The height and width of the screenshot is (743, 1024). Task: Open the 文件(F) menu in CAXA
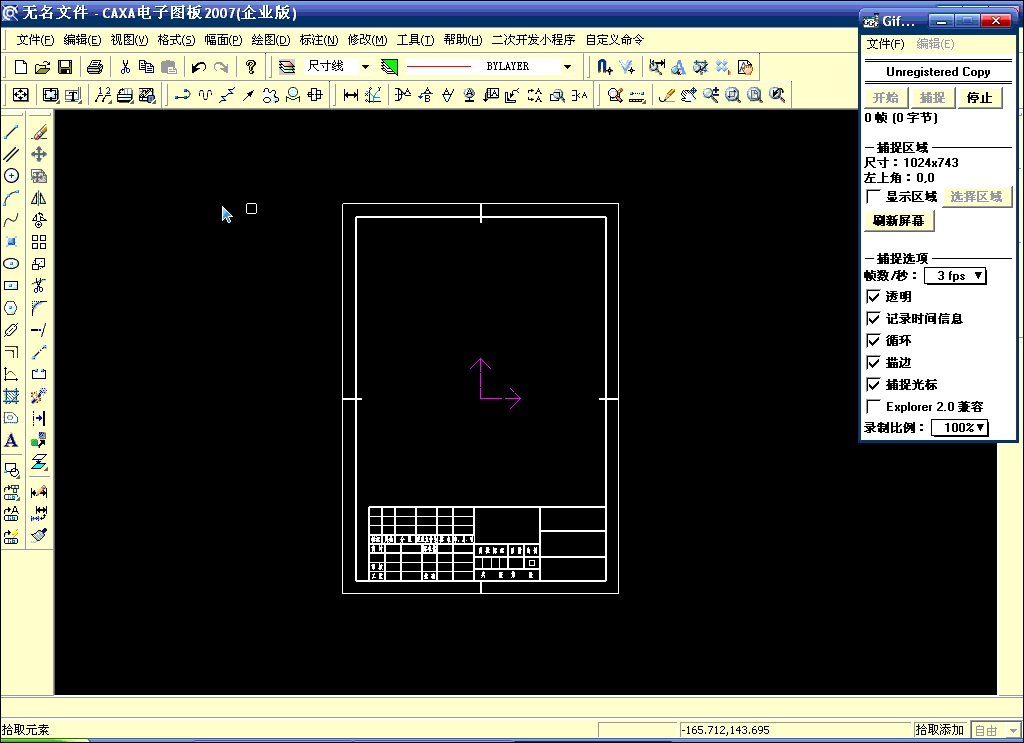click(35, 40)
